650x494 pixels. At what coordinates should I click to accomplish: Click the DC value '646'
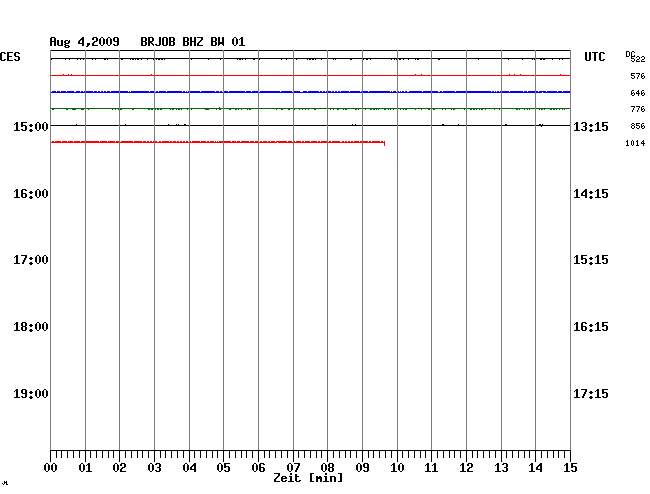(x=638, y=93)
